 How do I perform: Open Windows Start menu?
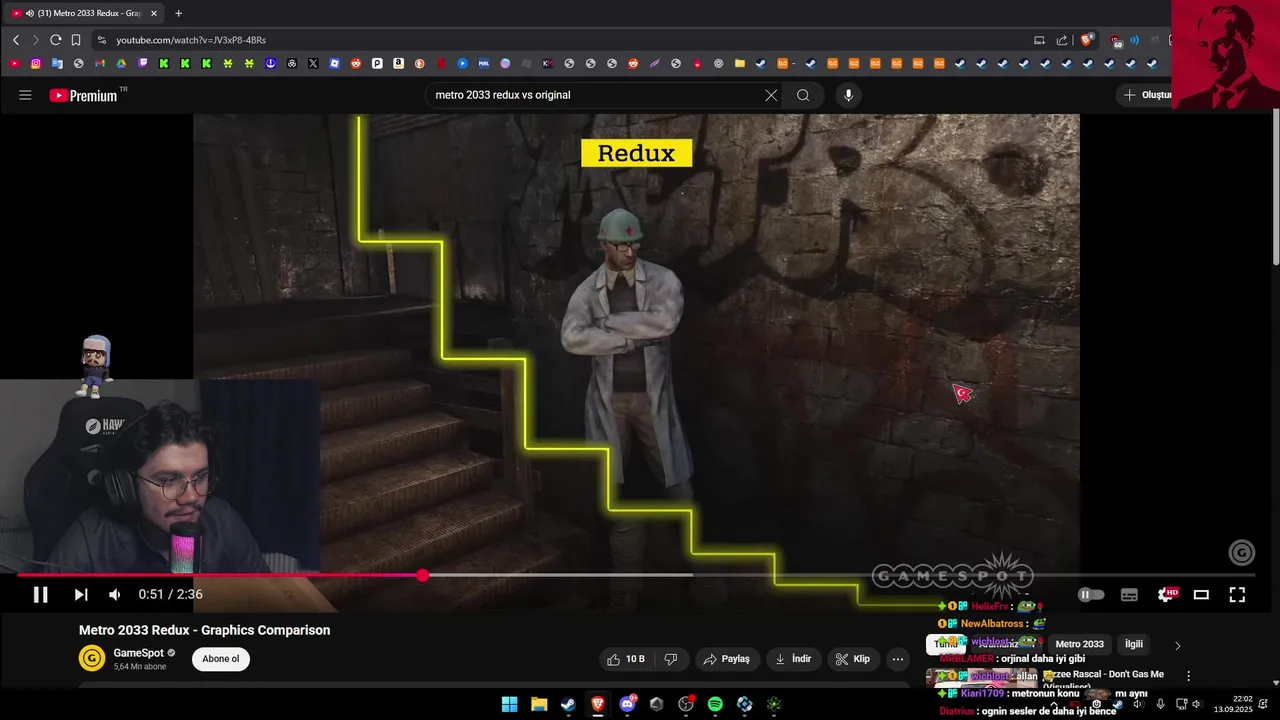pos(510,704)
